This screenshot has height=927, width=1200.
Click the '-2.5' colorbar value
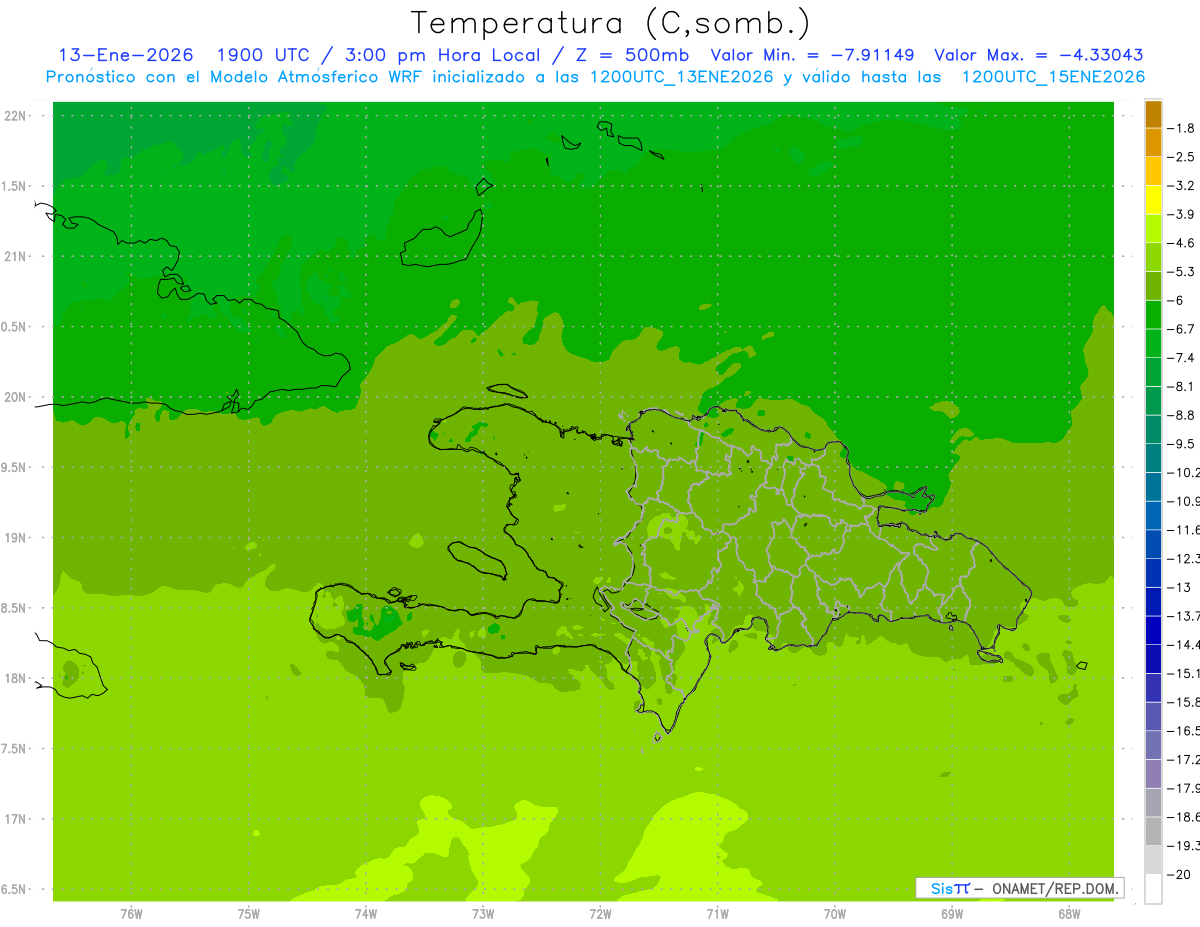point(1181,157)
